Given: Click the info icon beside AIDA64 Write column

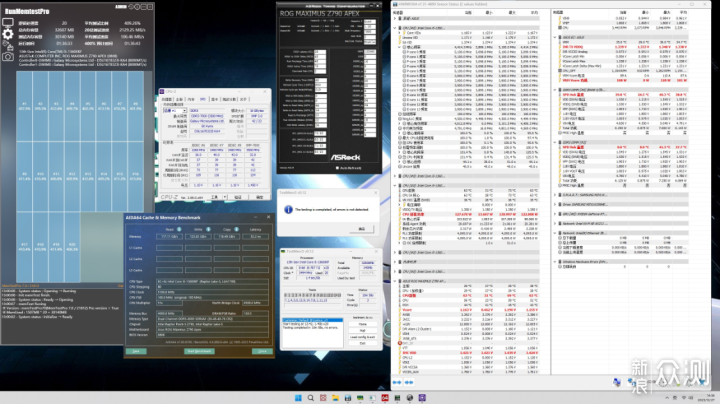Looking at the screenshot, I should point(208,229).
